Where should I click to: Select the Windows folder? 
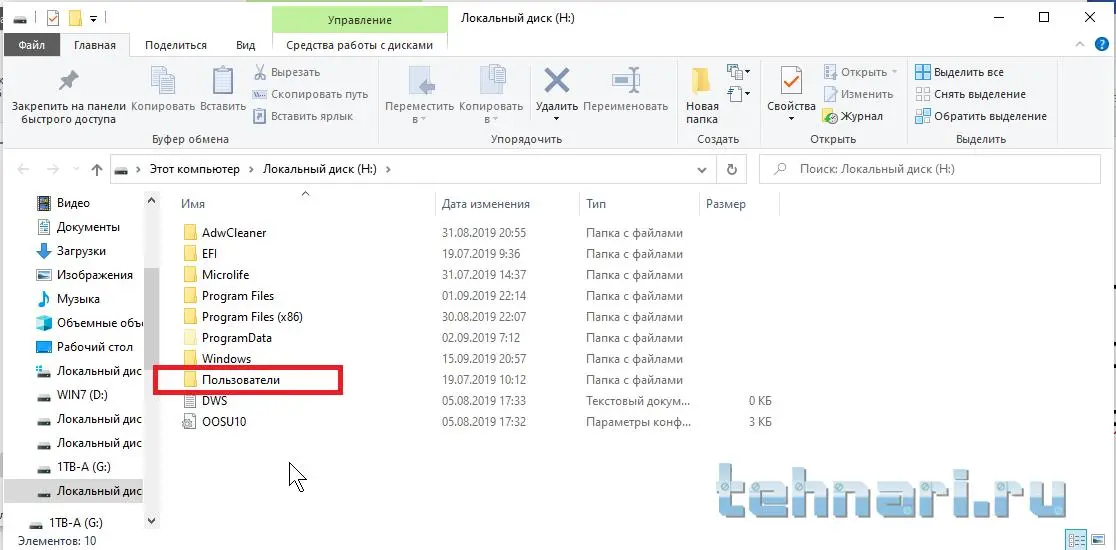226,359
